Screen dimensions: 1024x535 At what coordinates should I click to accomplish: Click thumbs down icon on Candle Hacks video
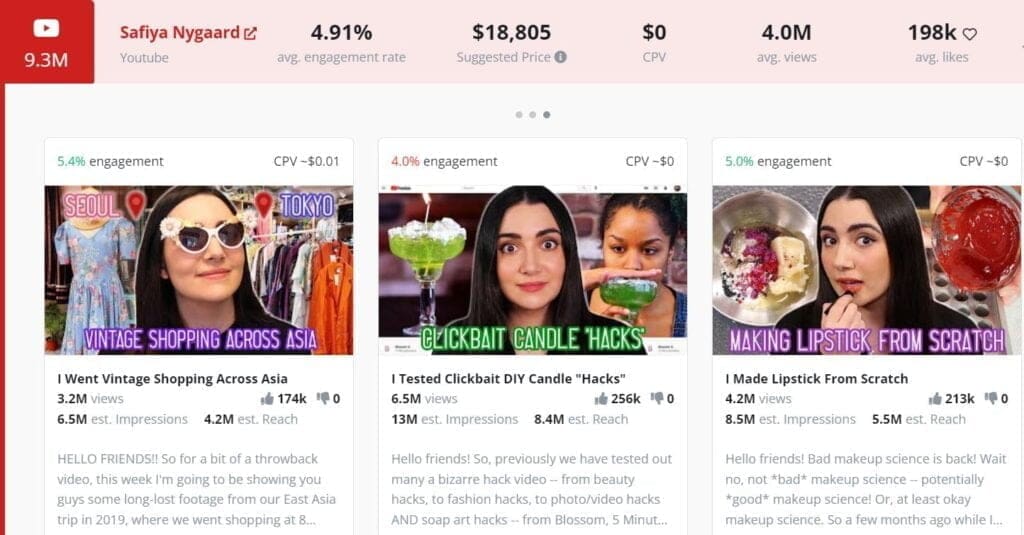tap(658, 398)
